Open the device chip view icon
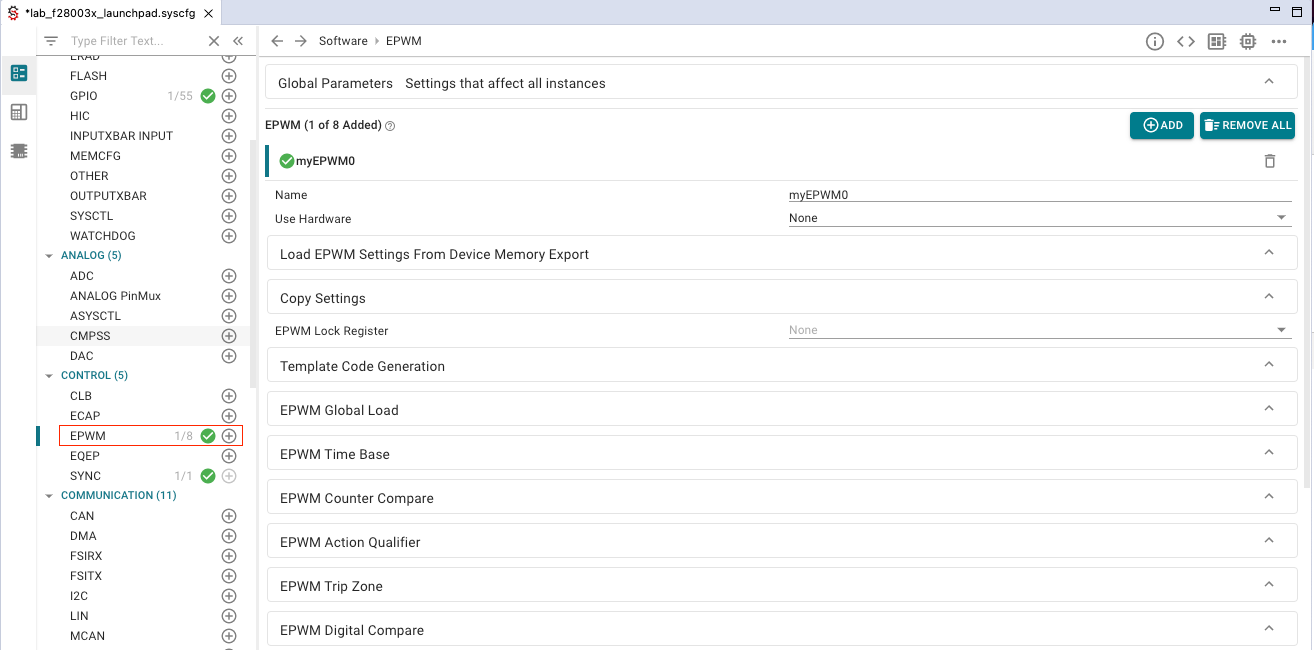Screen dimensions: 1314x650 1247,41
